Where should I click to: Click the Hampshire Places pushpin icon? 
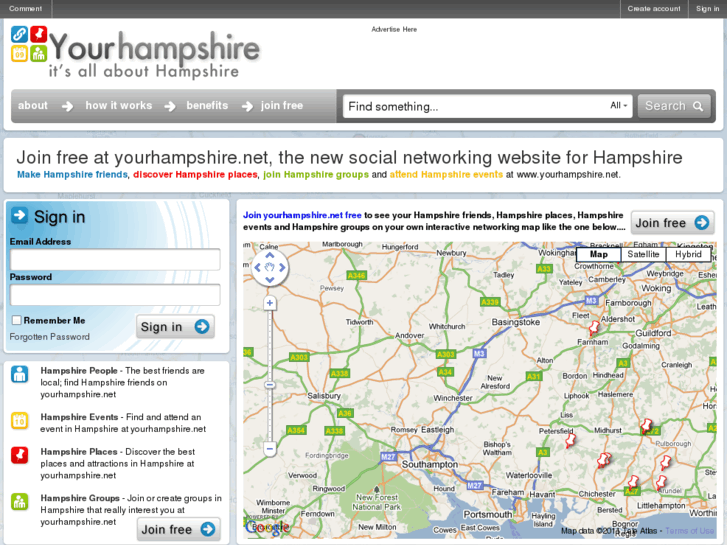(x=19, y=455)
